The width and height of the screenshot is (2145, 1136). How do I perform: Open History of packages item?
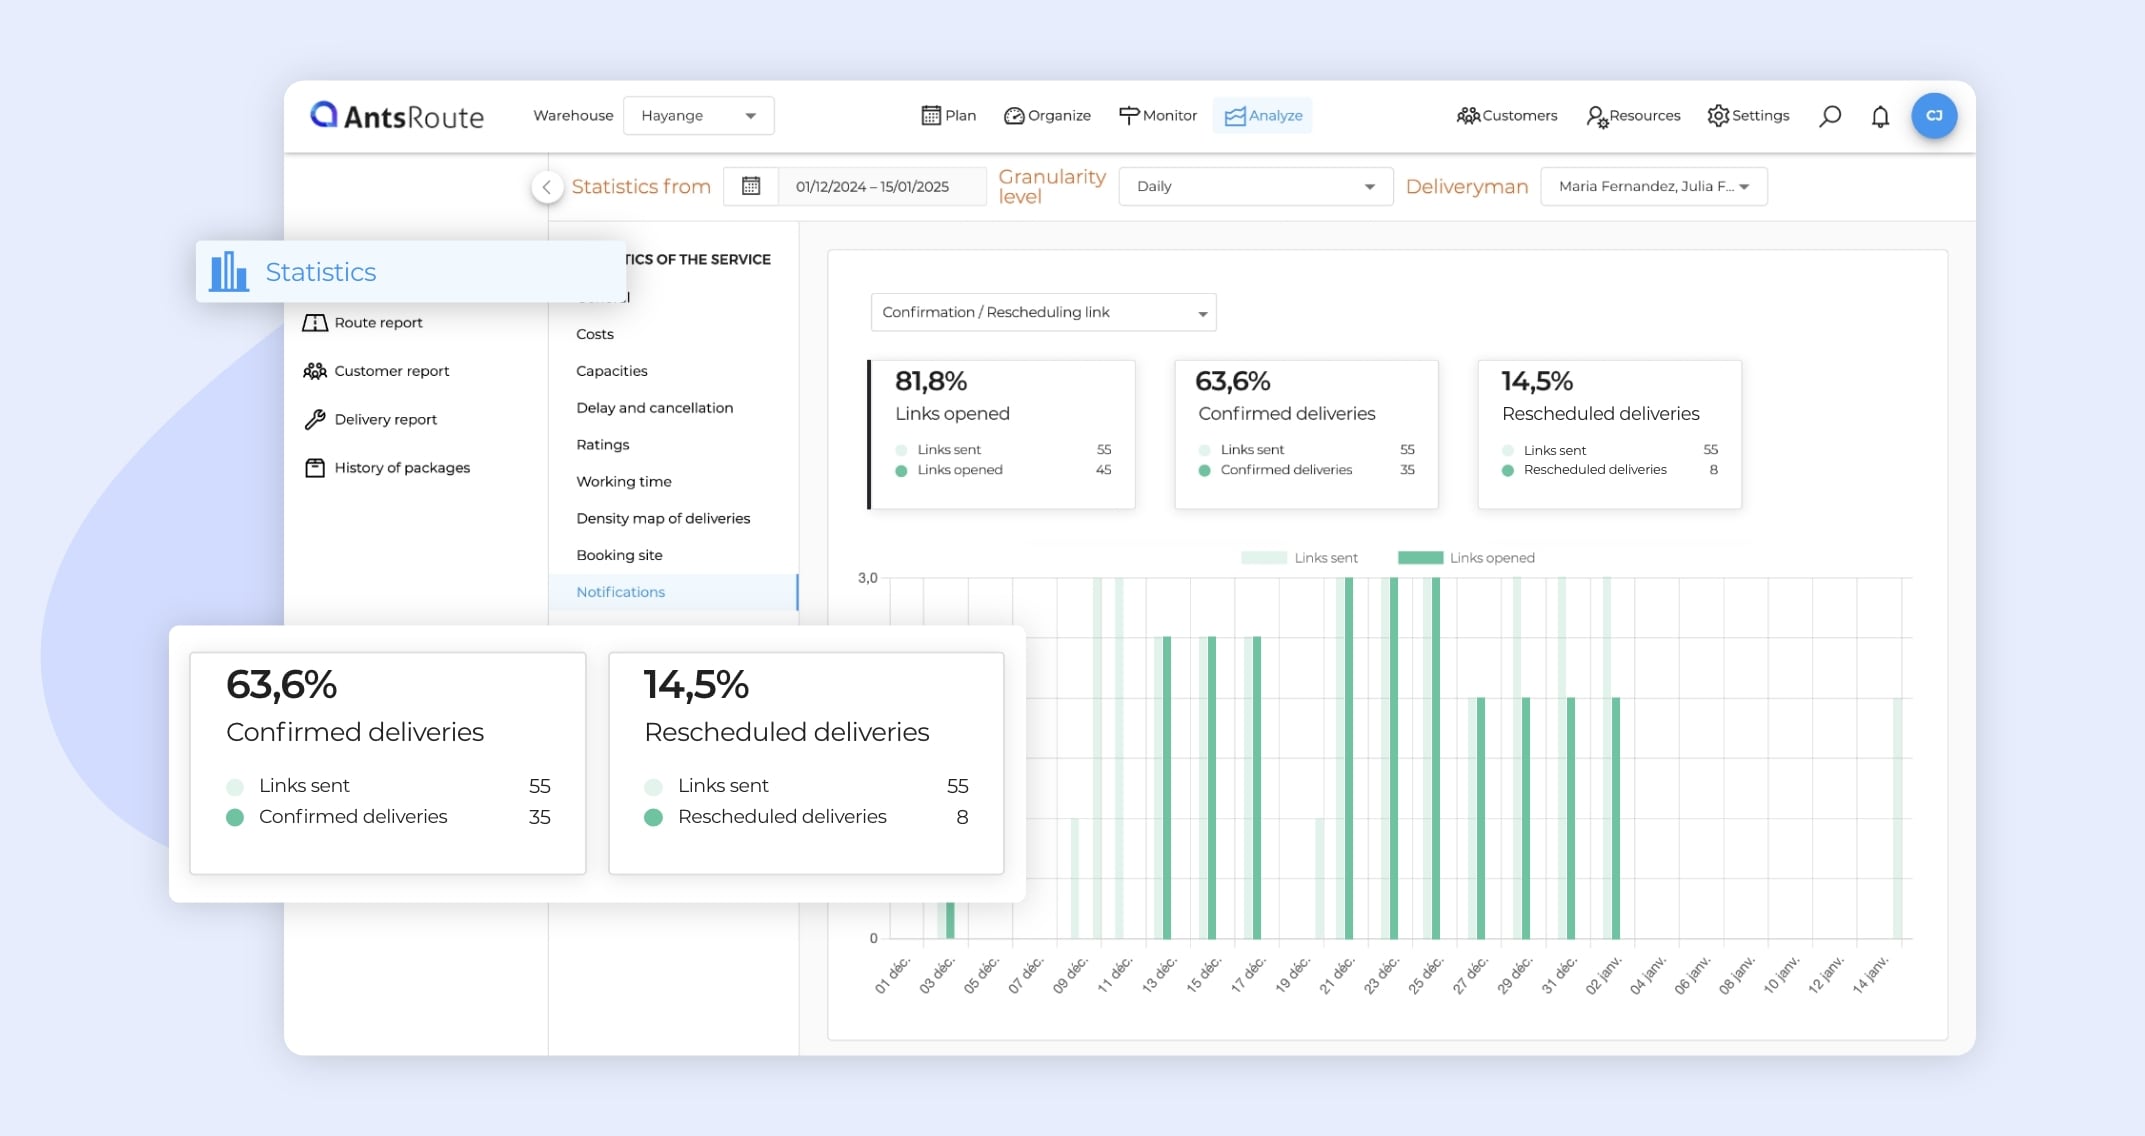click(x=401, y=467)
